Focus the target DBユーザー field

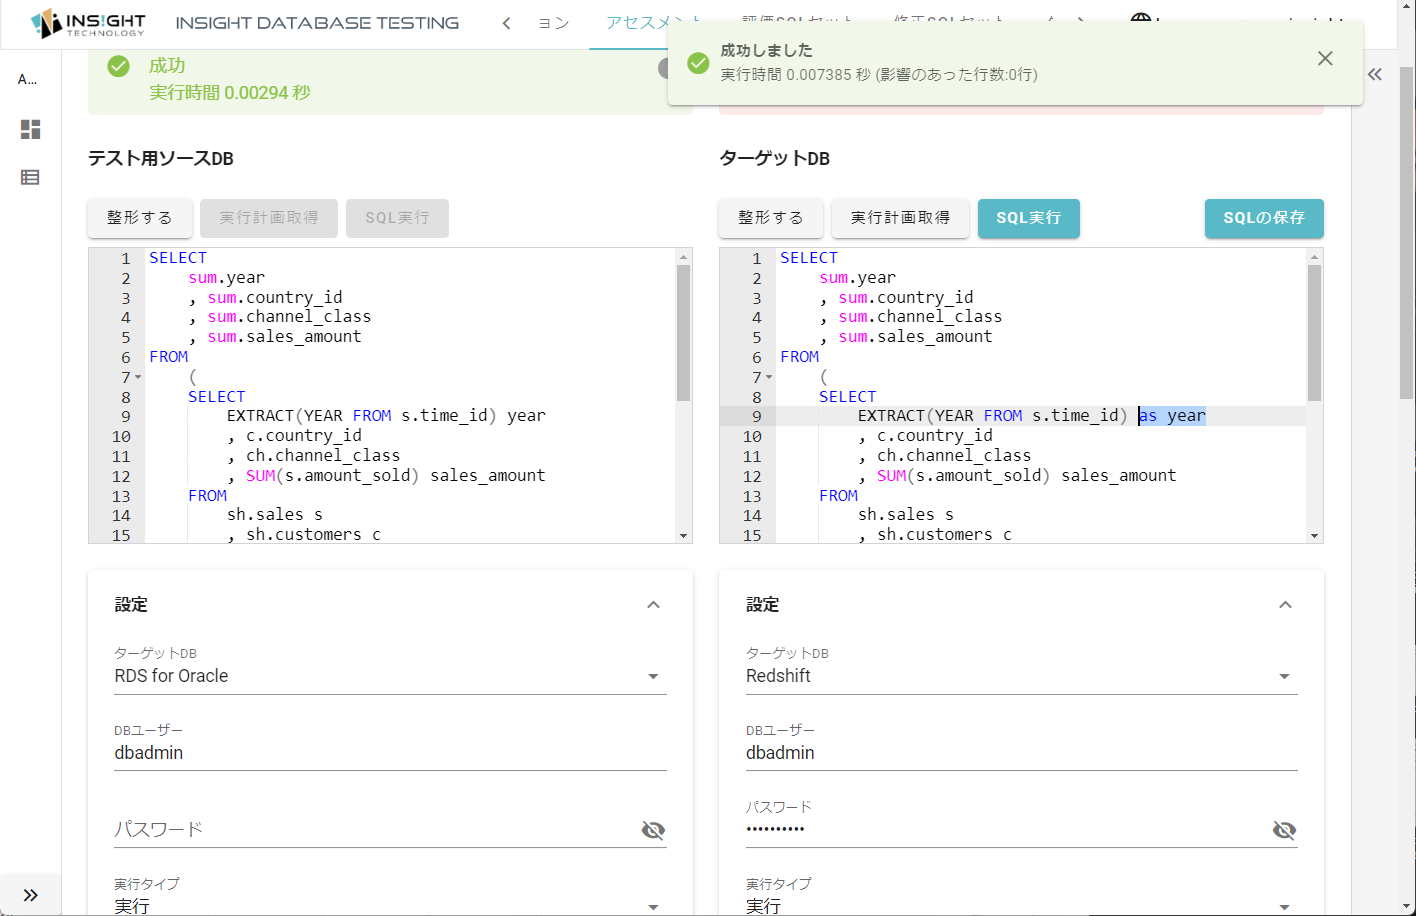pyautogui.click(x=1021, y=753)
